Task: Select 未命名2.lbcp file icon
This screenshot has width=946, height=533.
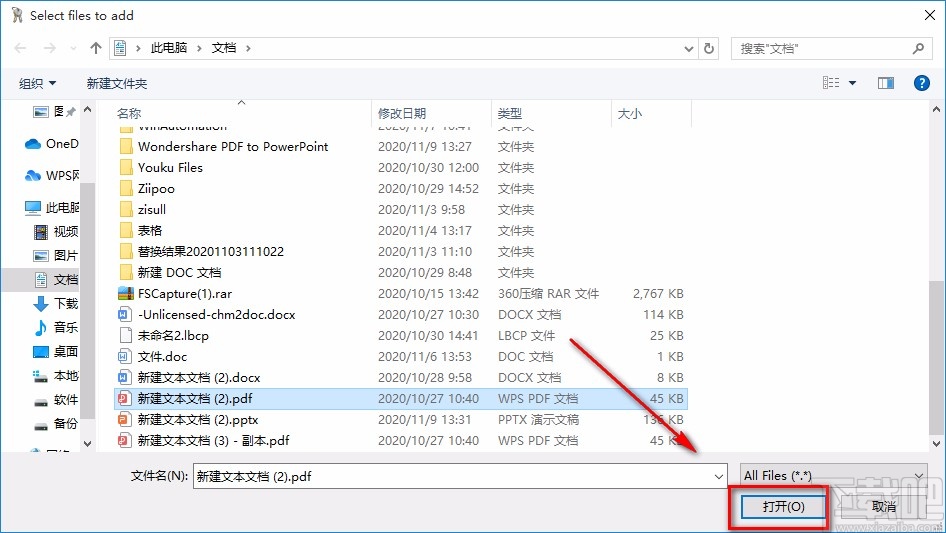Action: (x=125, y=336)
